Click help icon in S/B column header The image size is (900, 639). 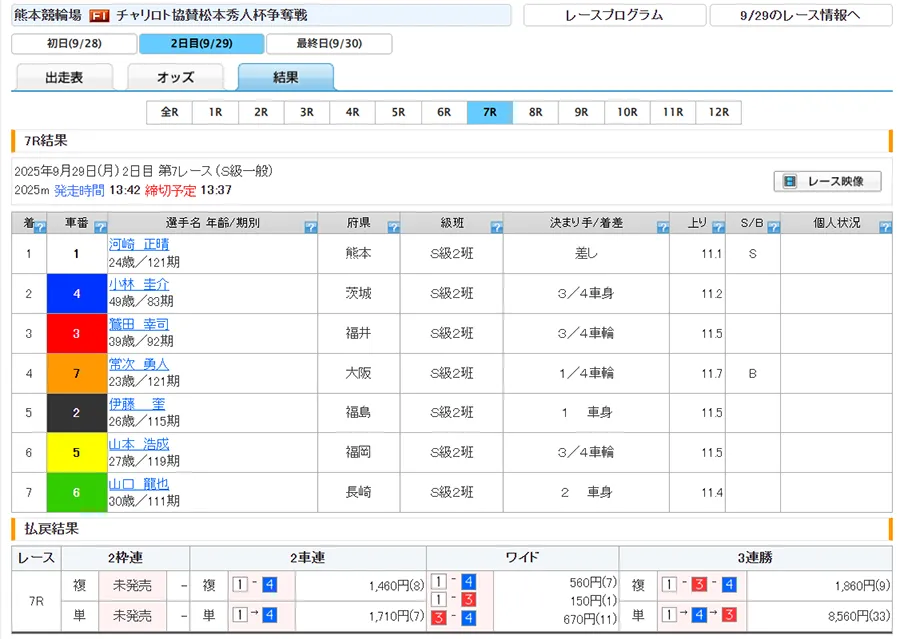tap(773, 228)
